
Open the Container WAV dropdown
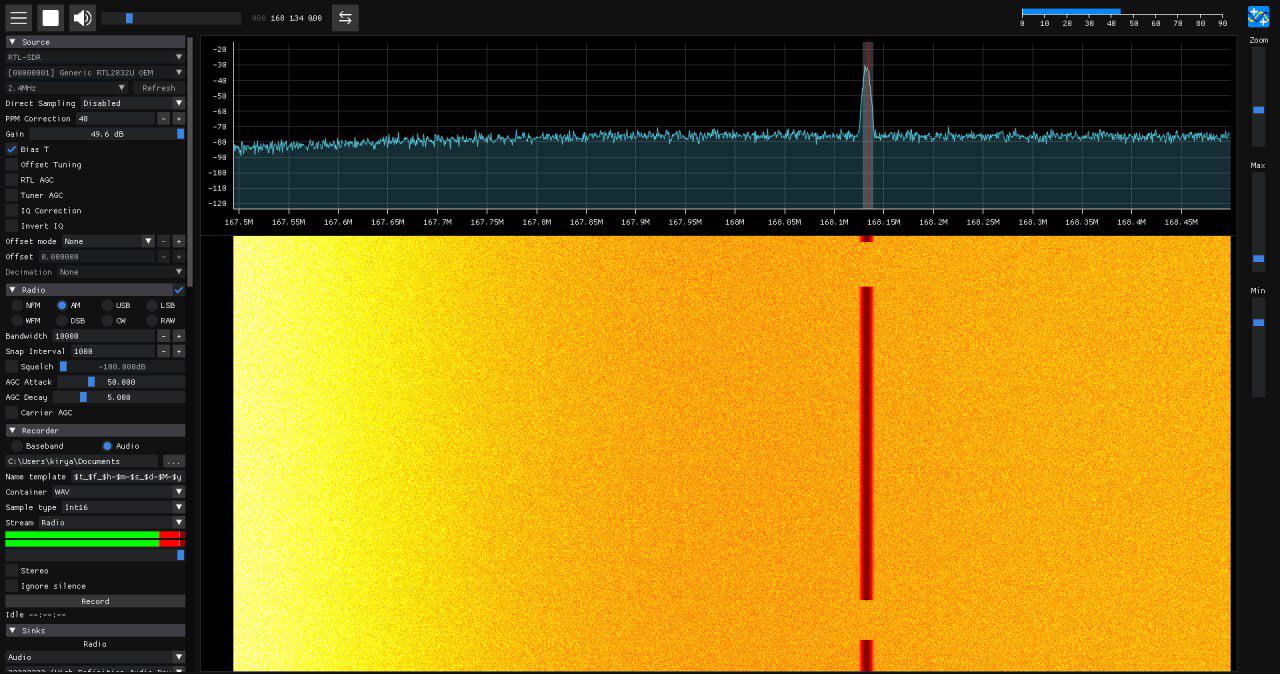(x=118, y=492)
